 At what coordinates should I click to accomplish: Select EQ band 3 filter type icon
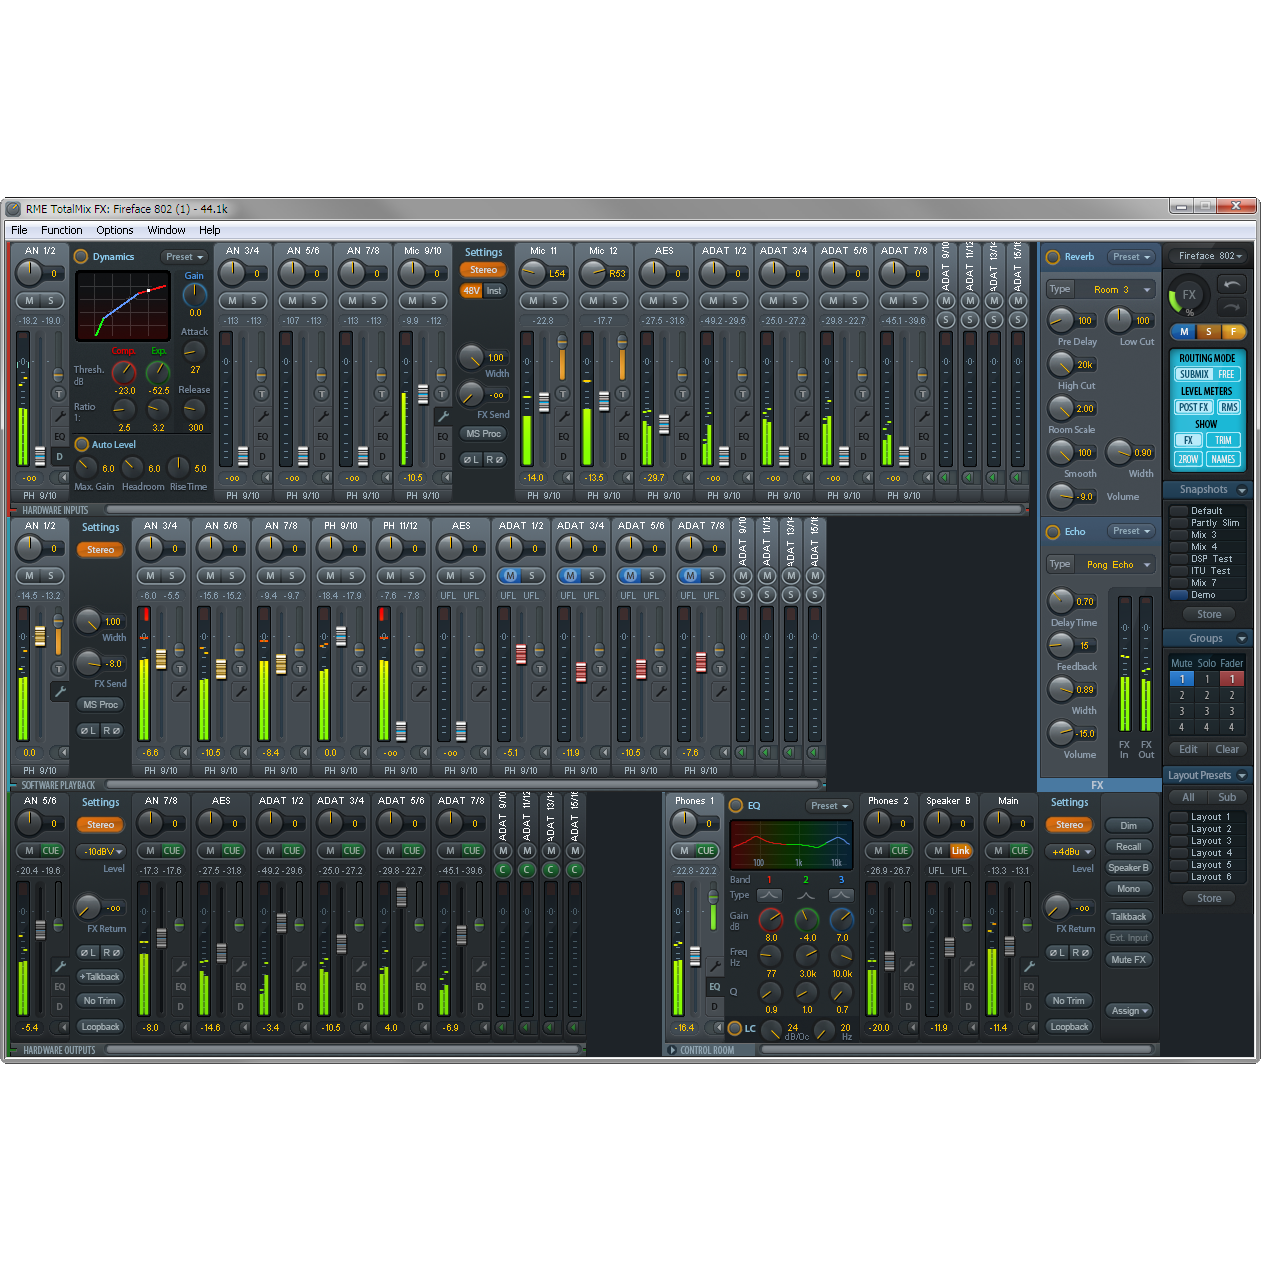pos(841,895)
